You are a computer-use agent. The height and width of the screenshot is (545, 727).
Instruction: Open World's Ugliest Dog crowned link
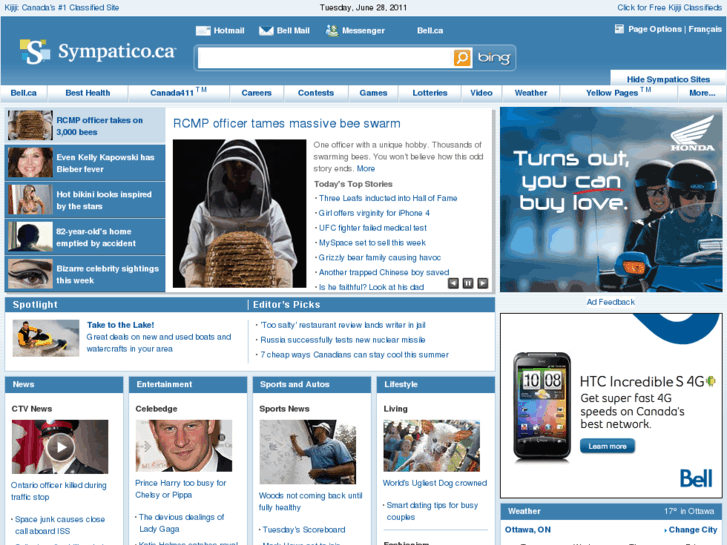point(435,483)
